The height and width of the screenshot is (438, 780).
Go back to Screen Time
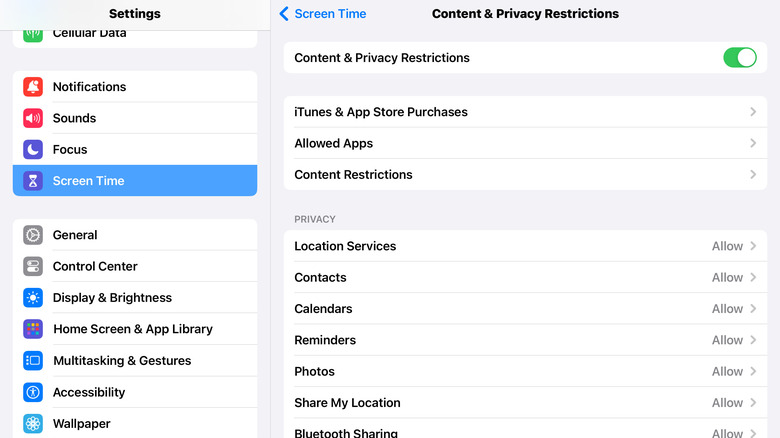point(323,13)
